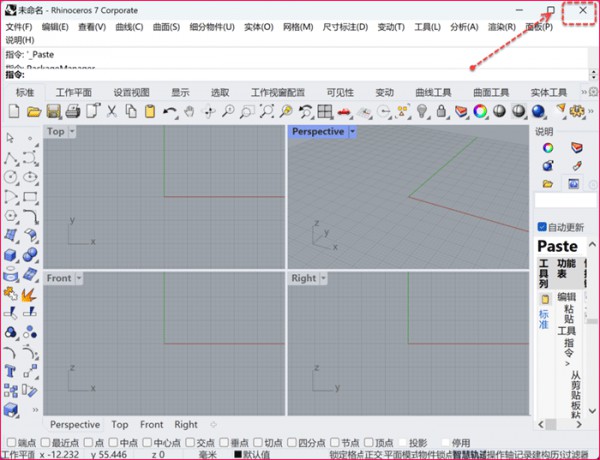The width and height of the screenshot is (600, 460).
Task: Click the right panel search field
Action: tap(566, 200)
